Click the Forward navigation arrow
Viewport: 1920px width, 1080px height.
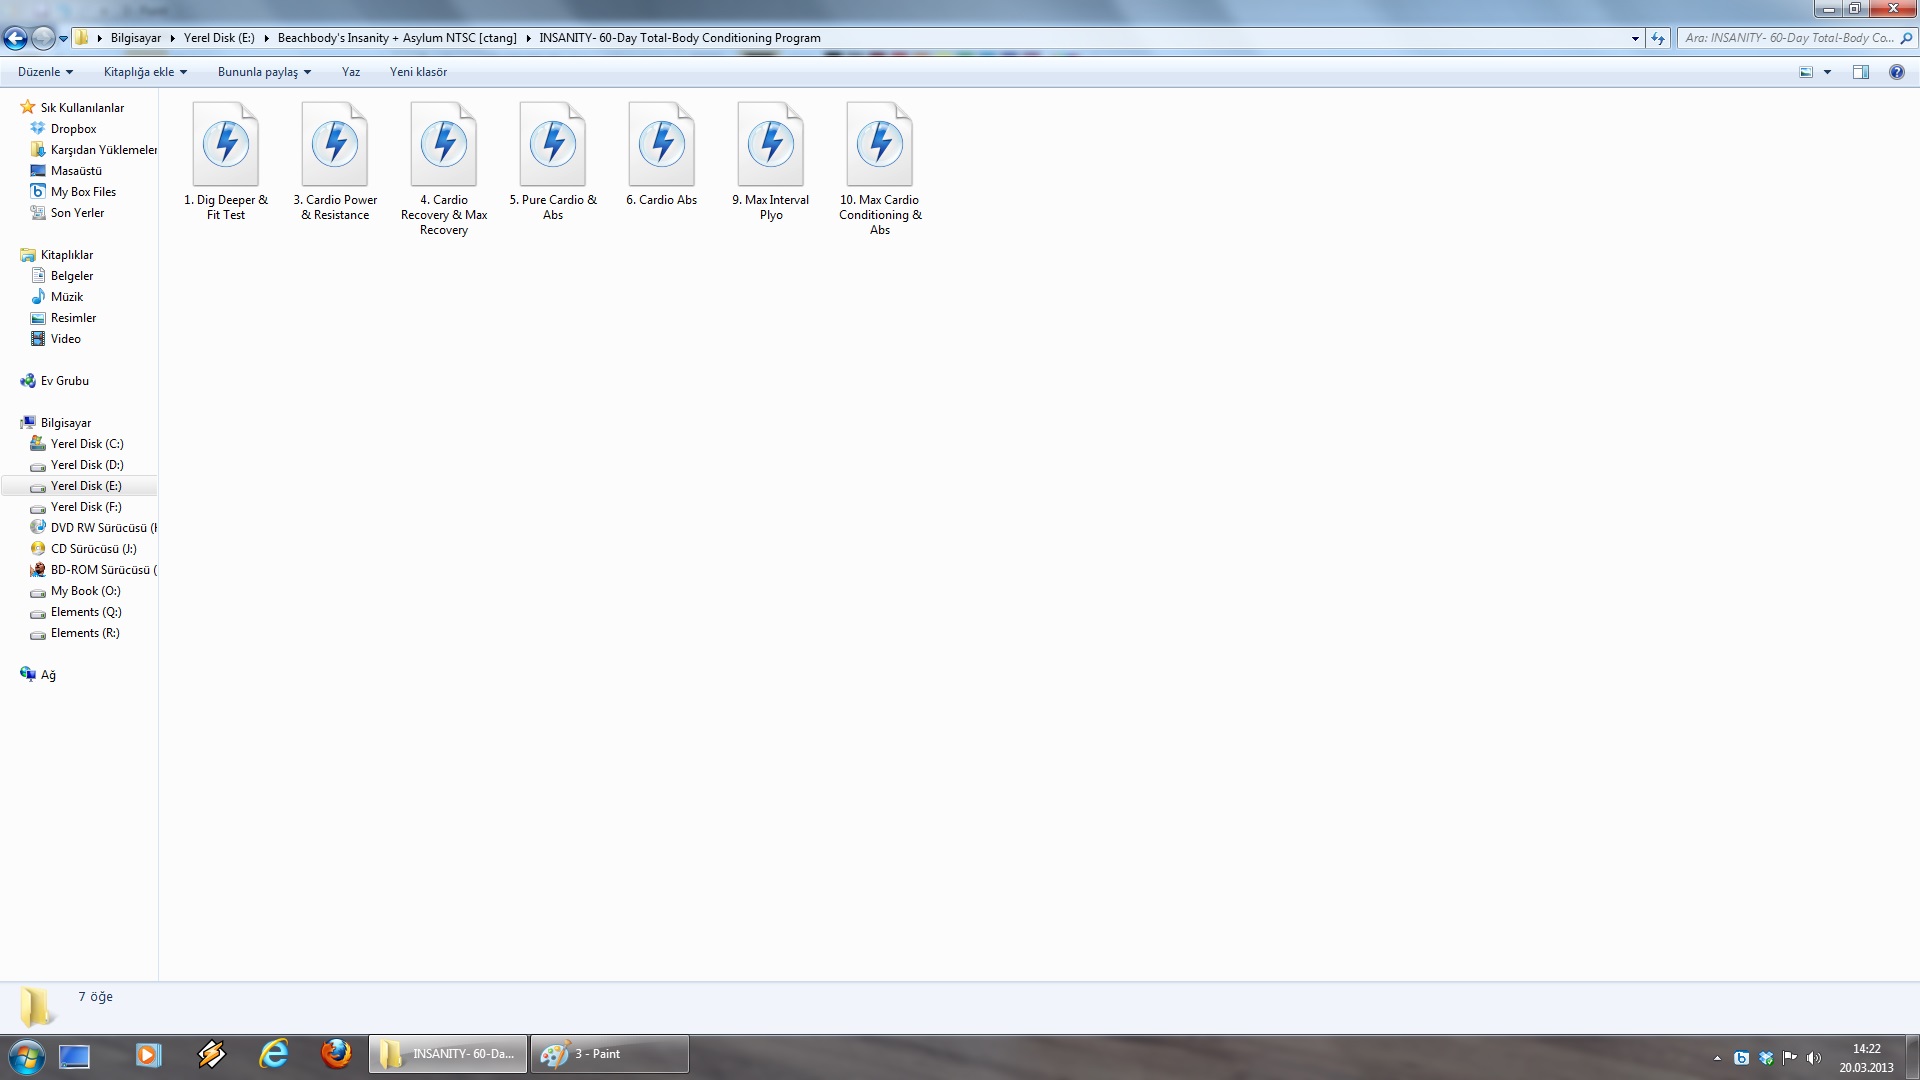coord(42,38)
